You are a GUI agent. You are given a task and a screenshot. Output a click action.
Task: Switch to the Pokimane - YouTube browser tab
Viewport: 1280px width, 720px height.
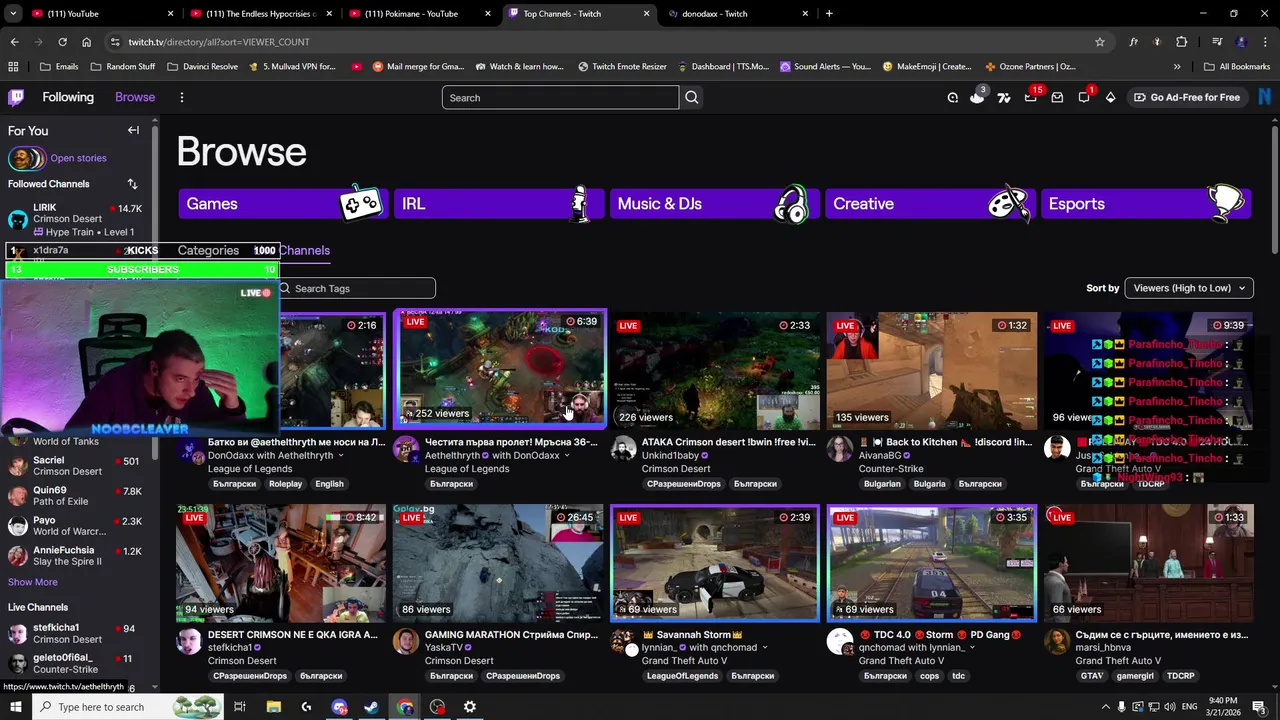coord(420,14)
